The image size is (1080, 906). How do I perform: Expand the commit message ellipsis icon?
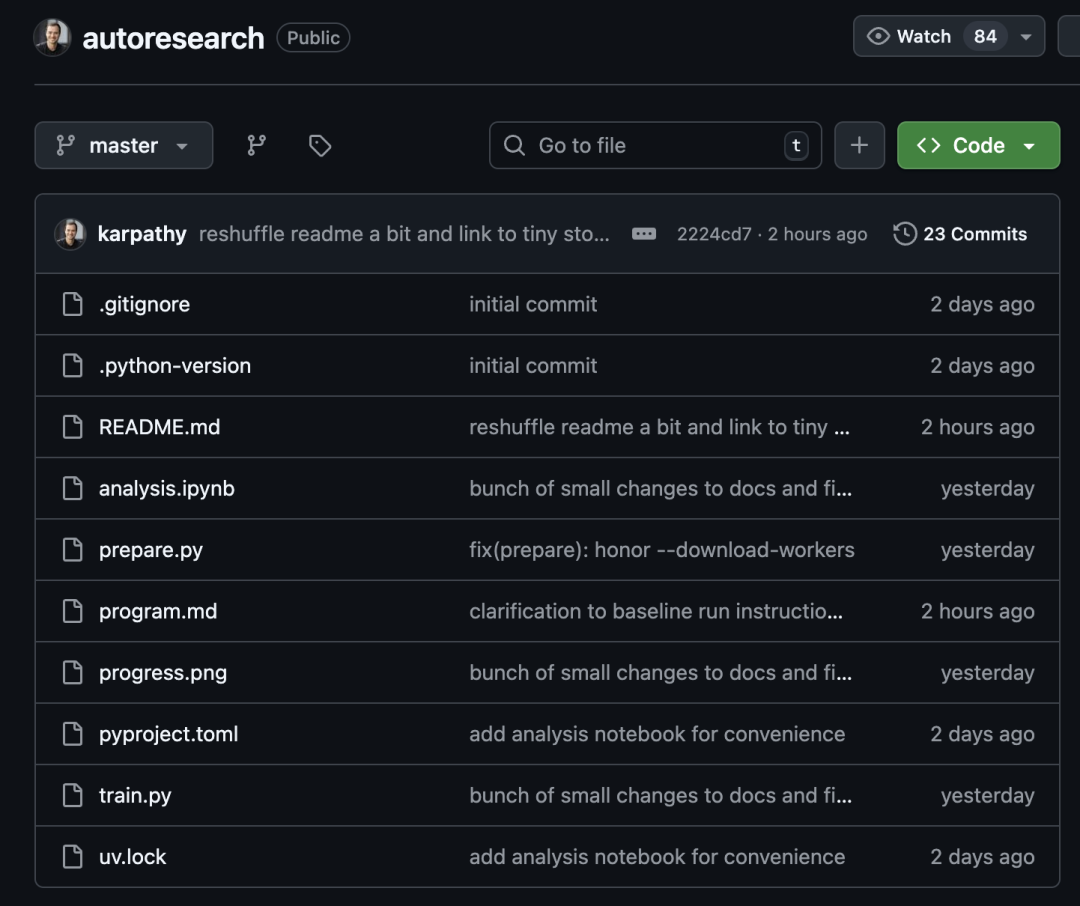pos(644,234)
